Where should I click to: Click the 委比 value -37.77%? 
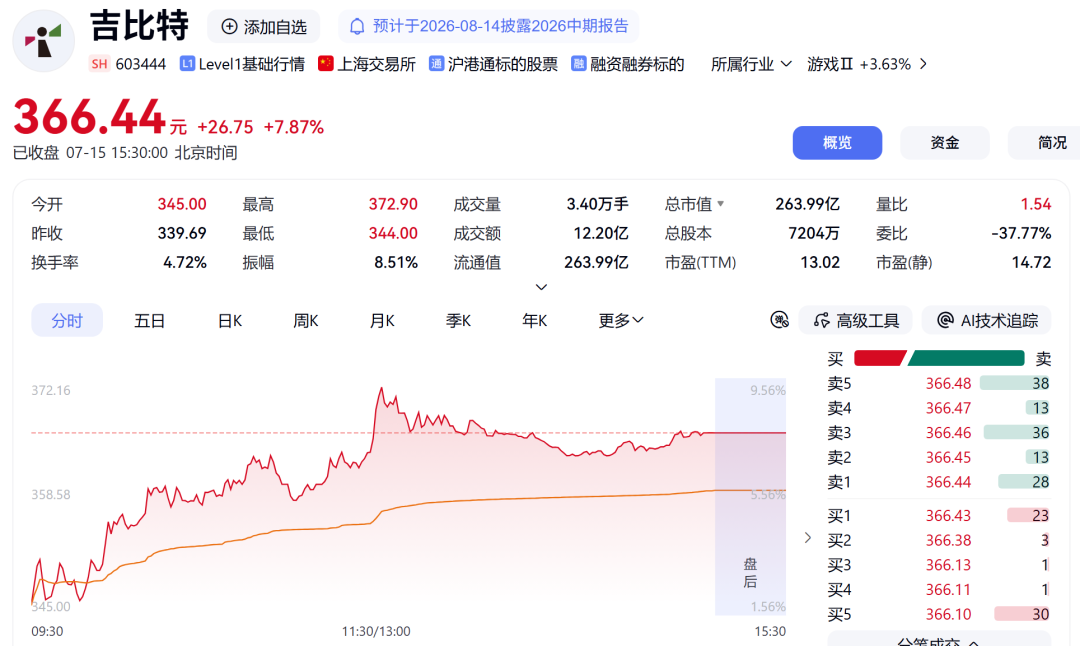coord(1021,233)
